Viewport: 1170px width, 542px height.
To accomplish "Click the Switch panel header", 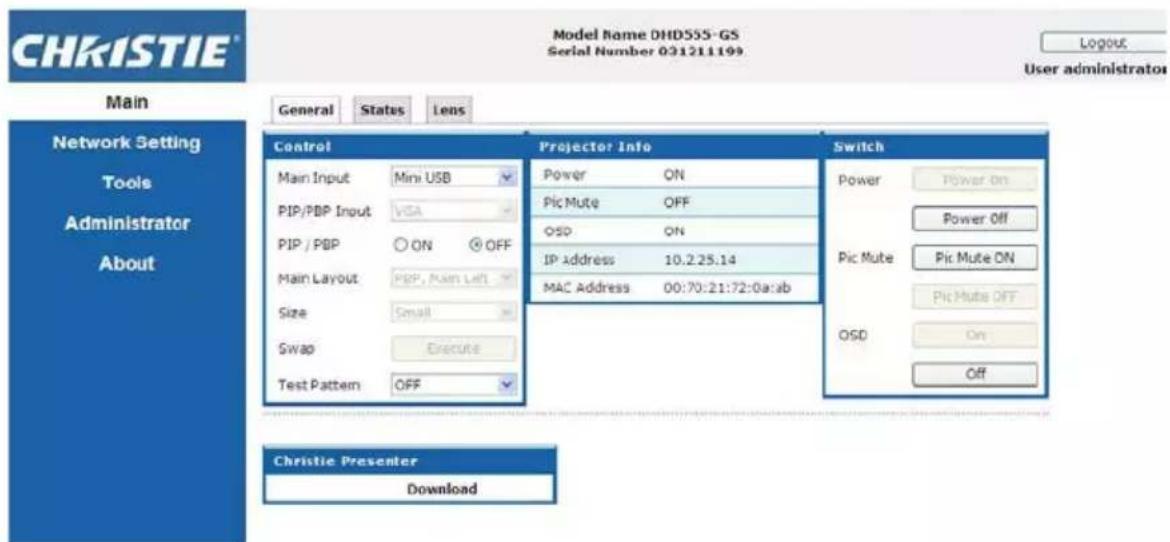I will click(x=935, y=147).
